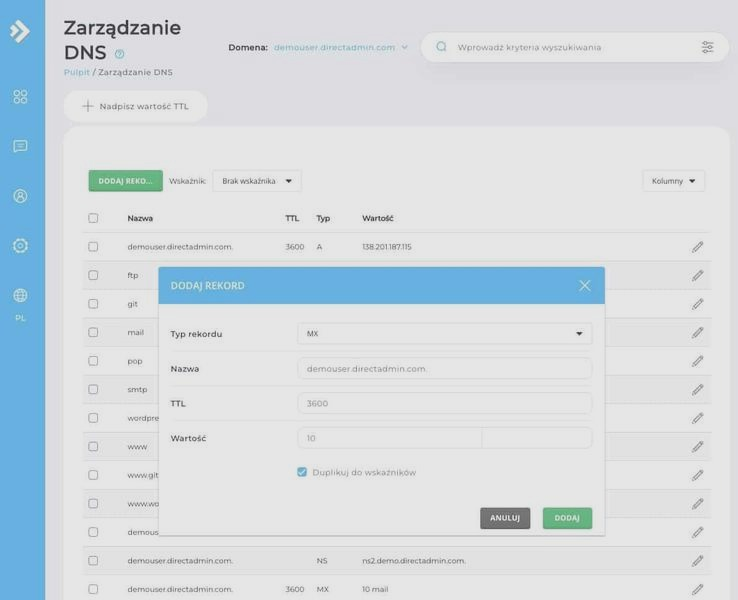Image resolution: width=738 pixels, height=600 pixels.
Task: Check the mail row checkbox
Action: 93,332
